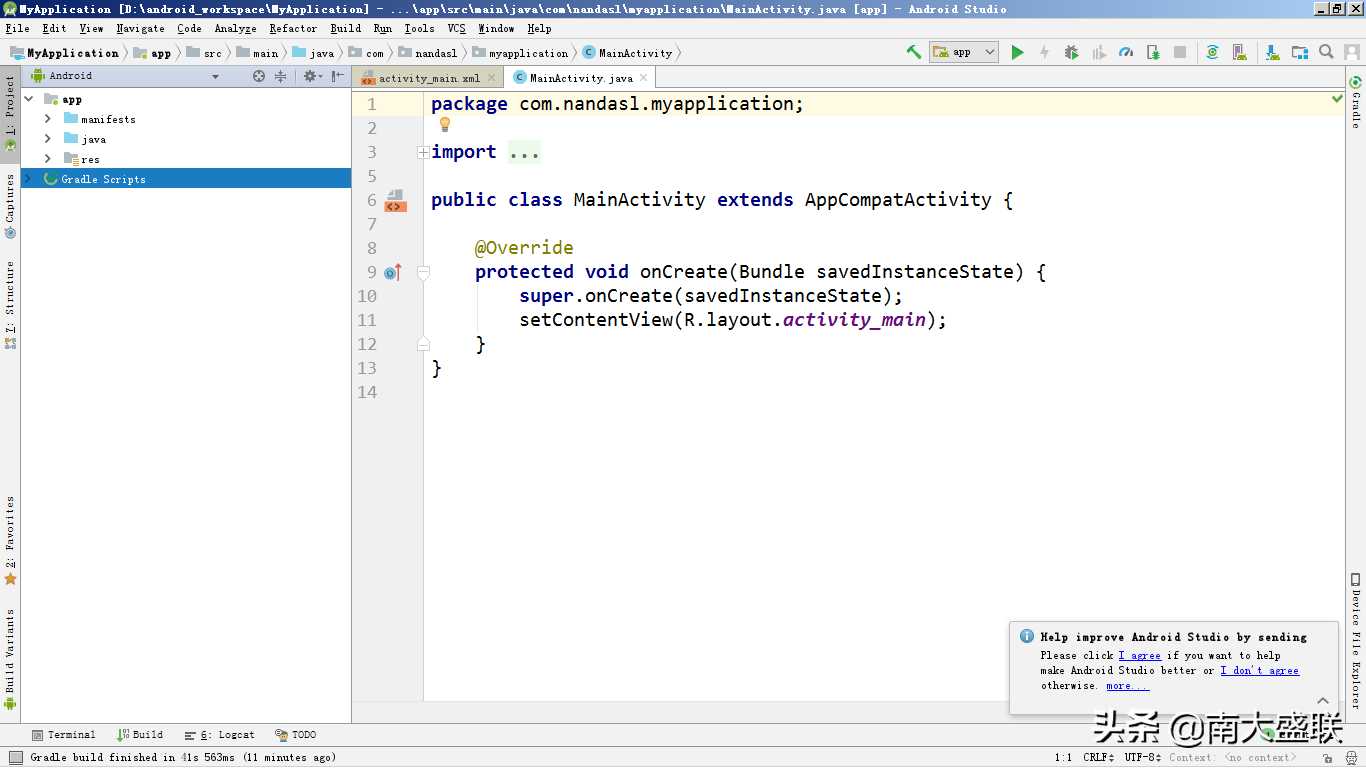Click the Make Project hammer icon
The height and width of the screenshot is (768, 1366).
coord(914,52)
